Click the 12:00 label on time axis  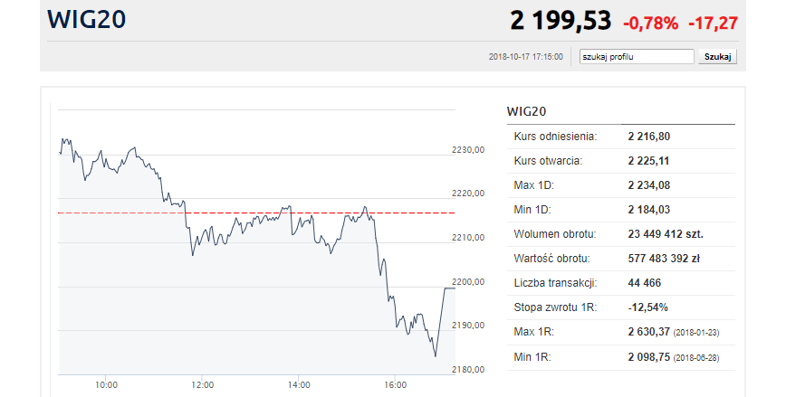(x=203, y=385)
